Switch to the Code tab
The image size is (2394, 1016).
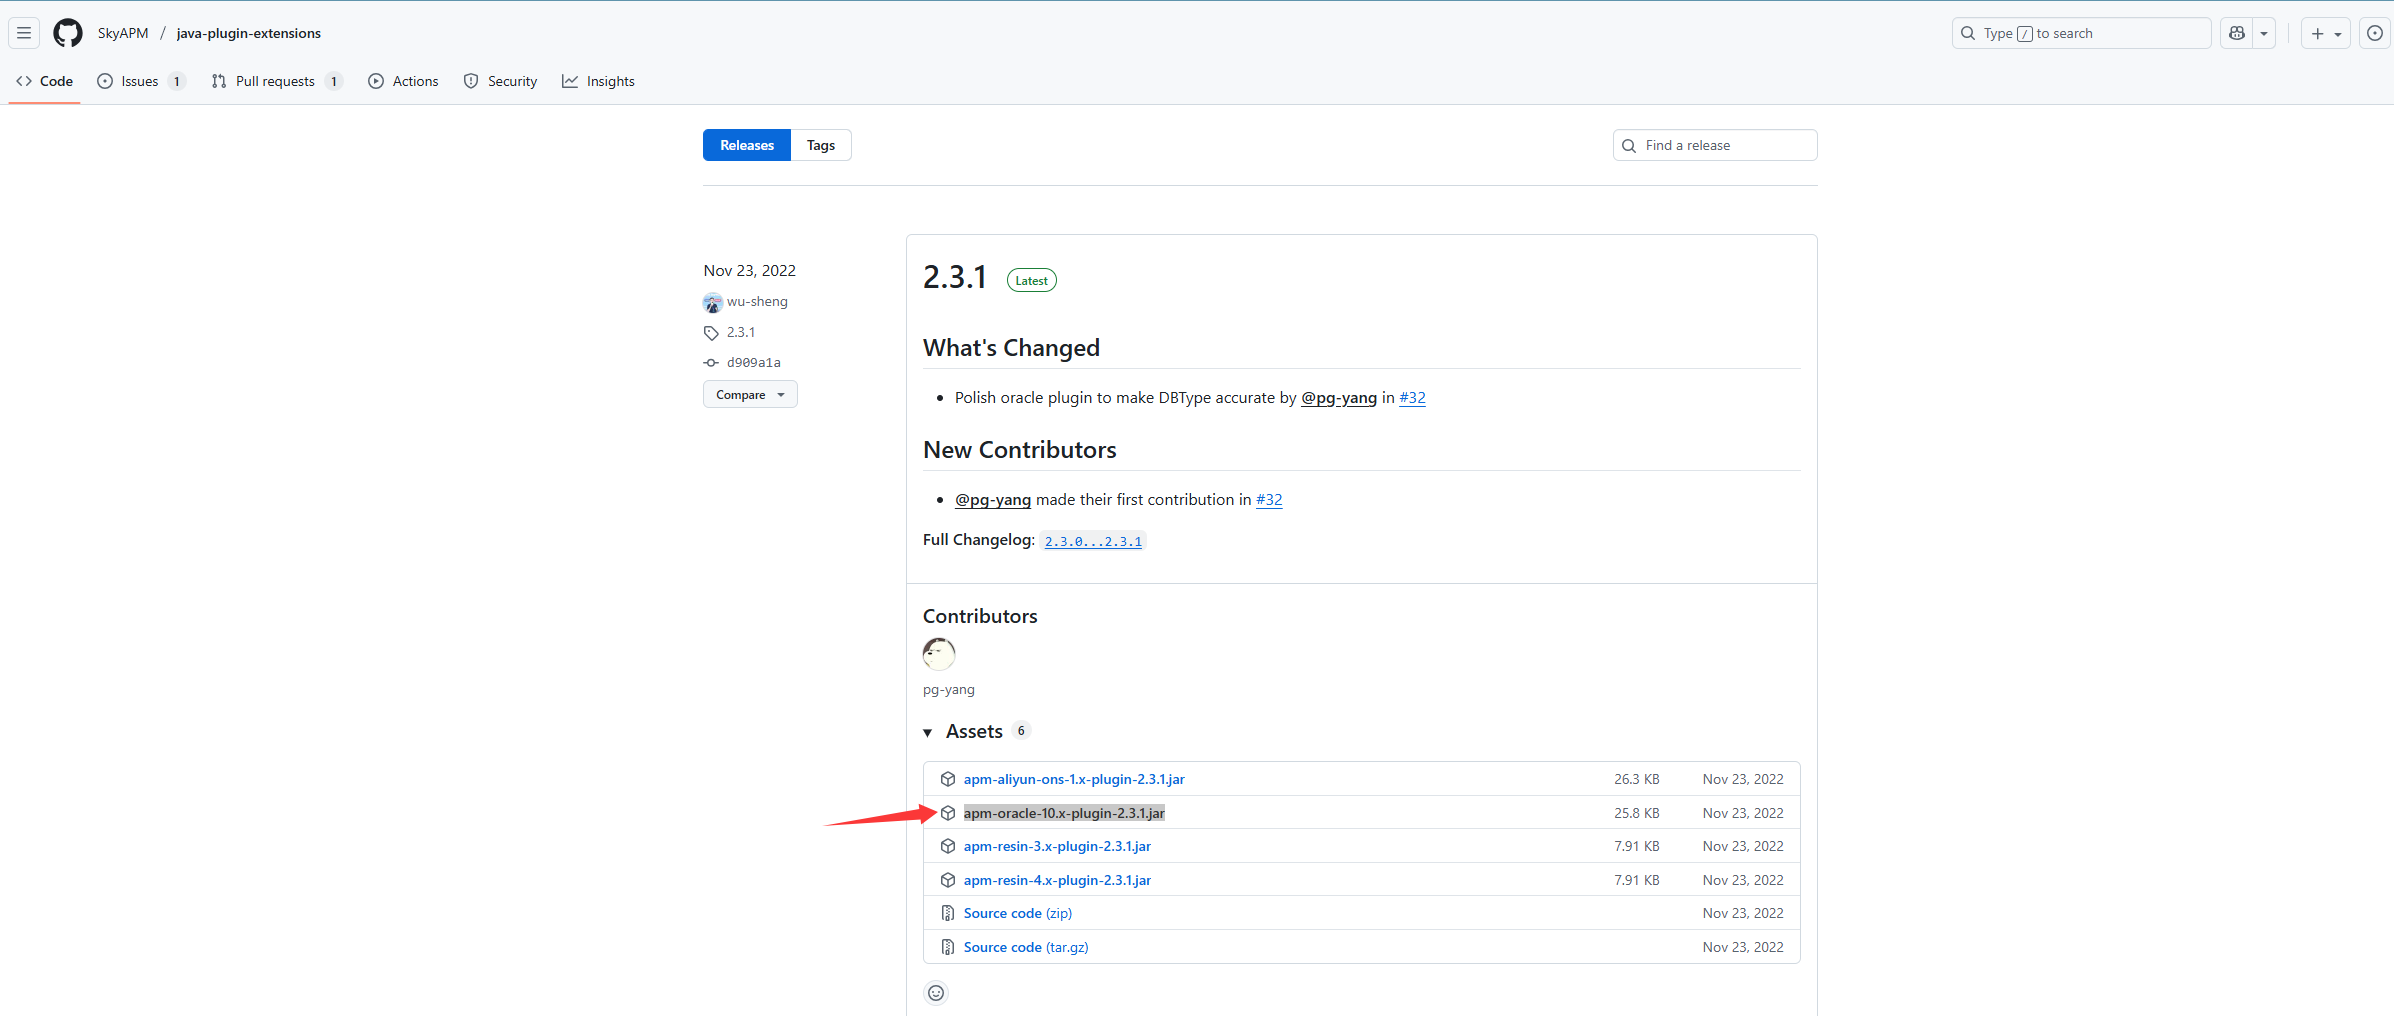coord(45,81)
